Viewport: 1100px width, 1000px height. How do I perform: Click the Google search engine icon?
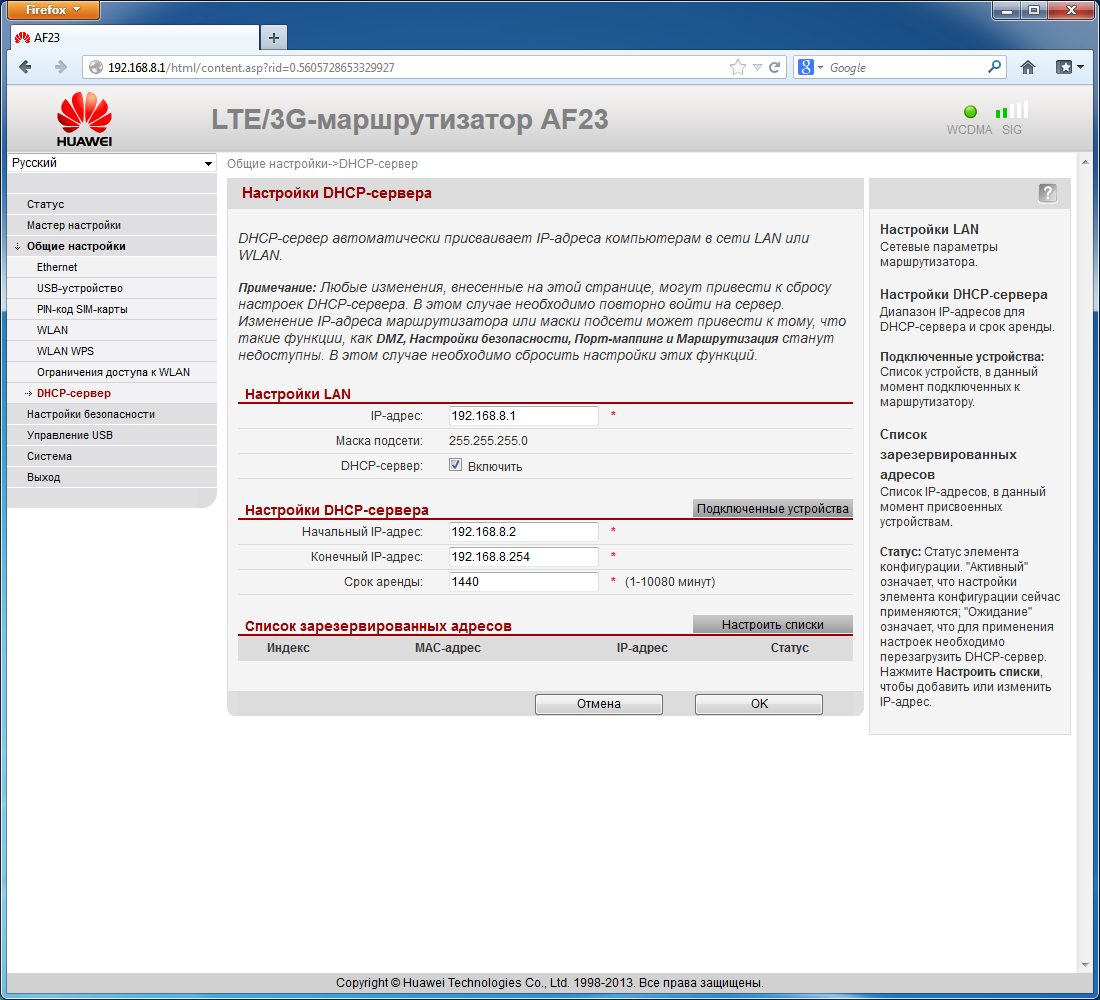click(805, 67)
